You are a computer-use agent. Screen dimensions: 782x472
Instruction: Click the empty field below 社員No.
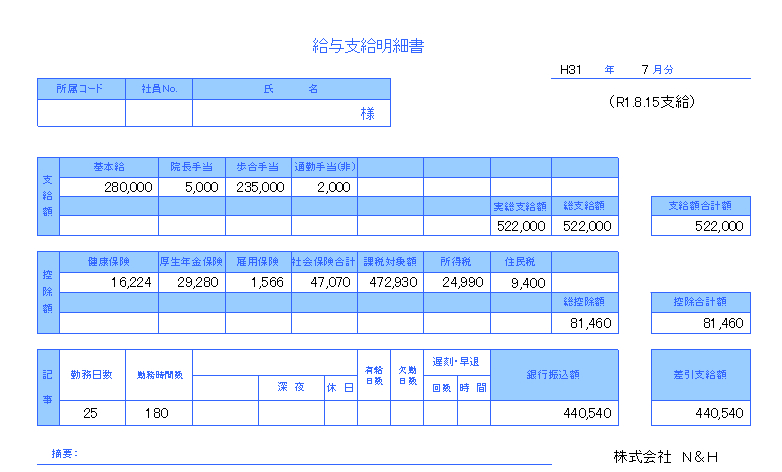click(159, 113)
